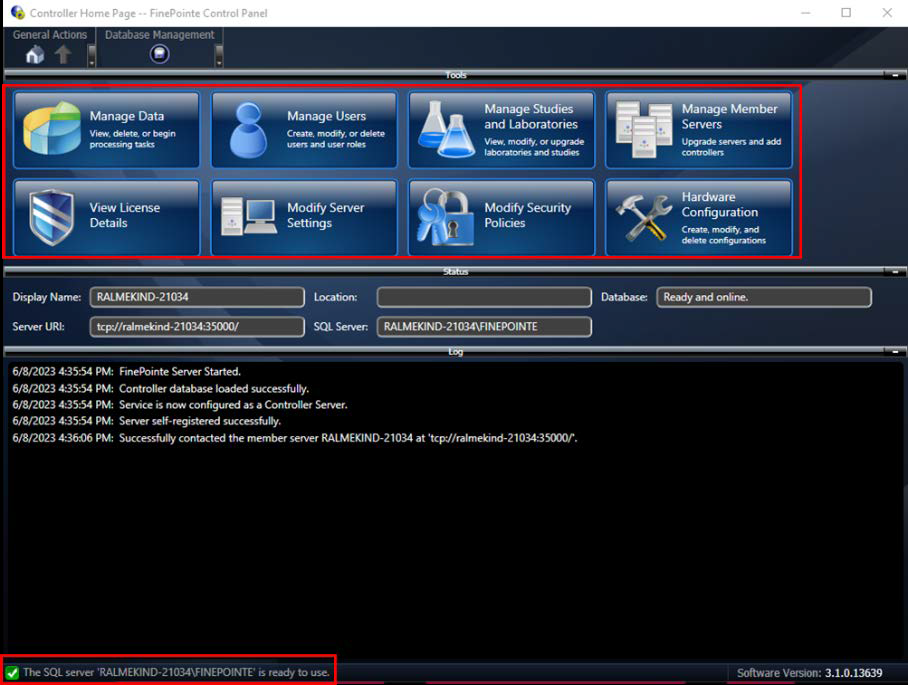Click the empty Location field
Viewport: 908px width, 685px height.
coord(484,297)
